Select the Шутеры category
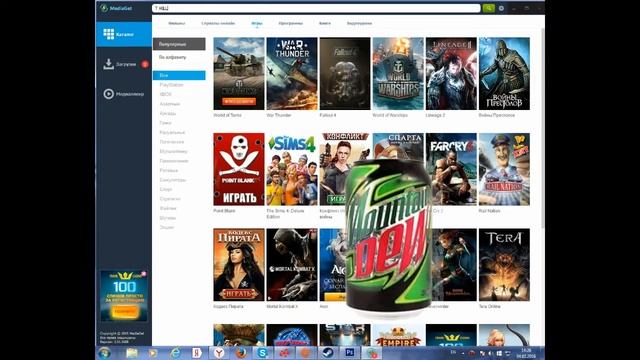Image resolution: width=640 pixels, height=360 pixels. tap(167, 218)
